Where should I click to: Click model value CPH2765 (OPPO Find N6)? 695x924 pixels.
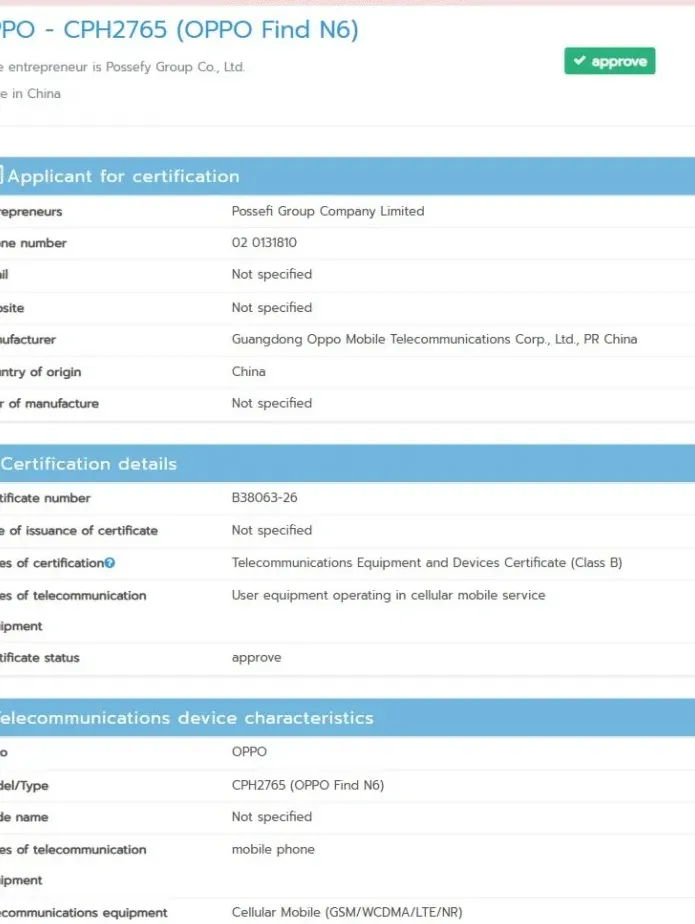tap(308, 785)
